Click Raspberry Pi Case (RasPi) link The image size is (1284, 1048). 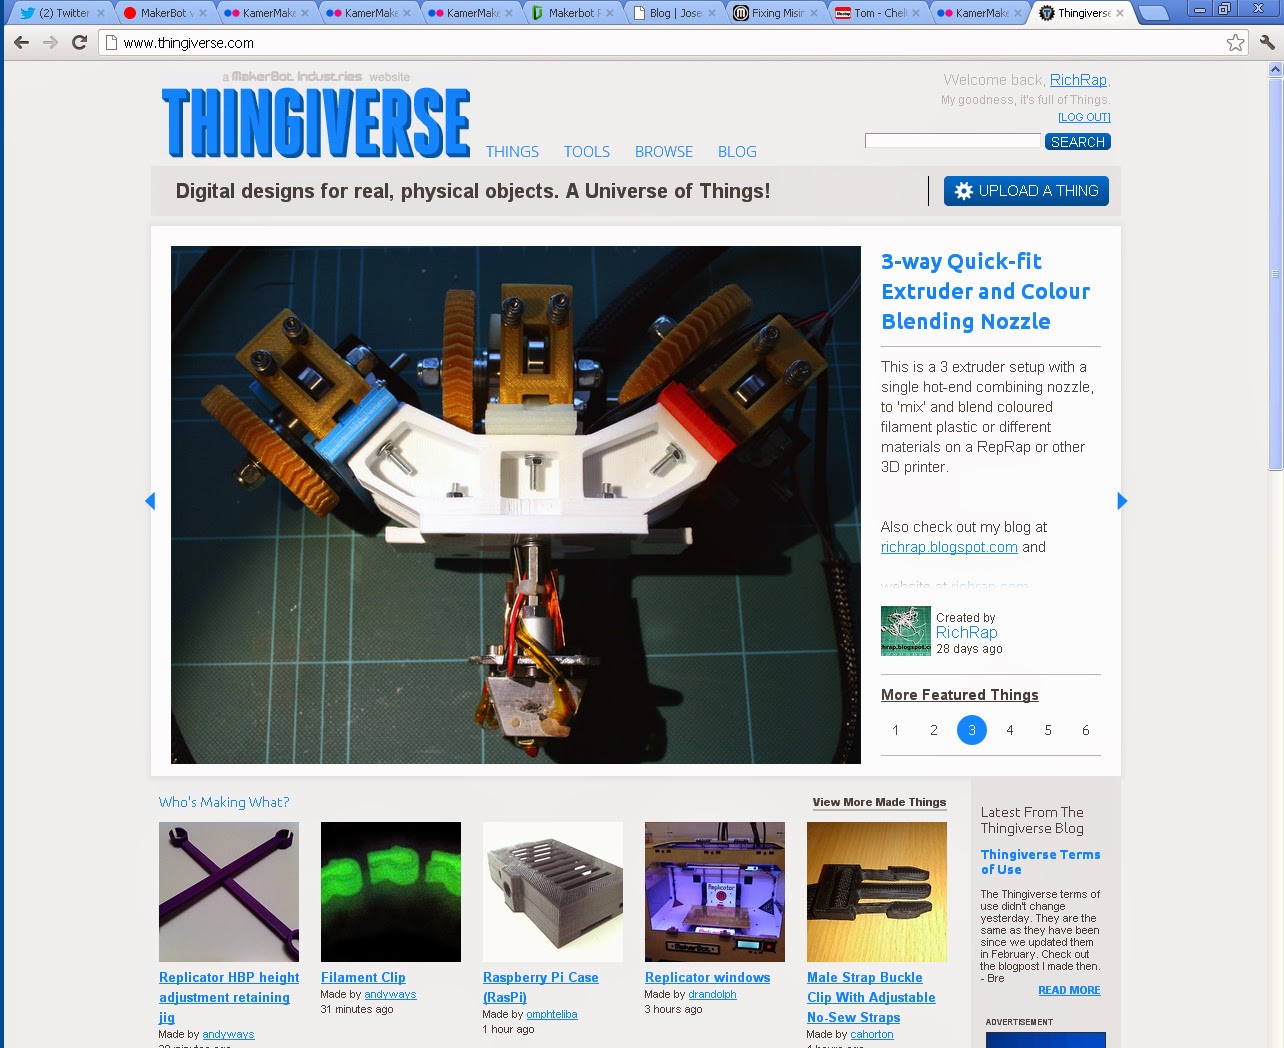click(x=540, y=987)
